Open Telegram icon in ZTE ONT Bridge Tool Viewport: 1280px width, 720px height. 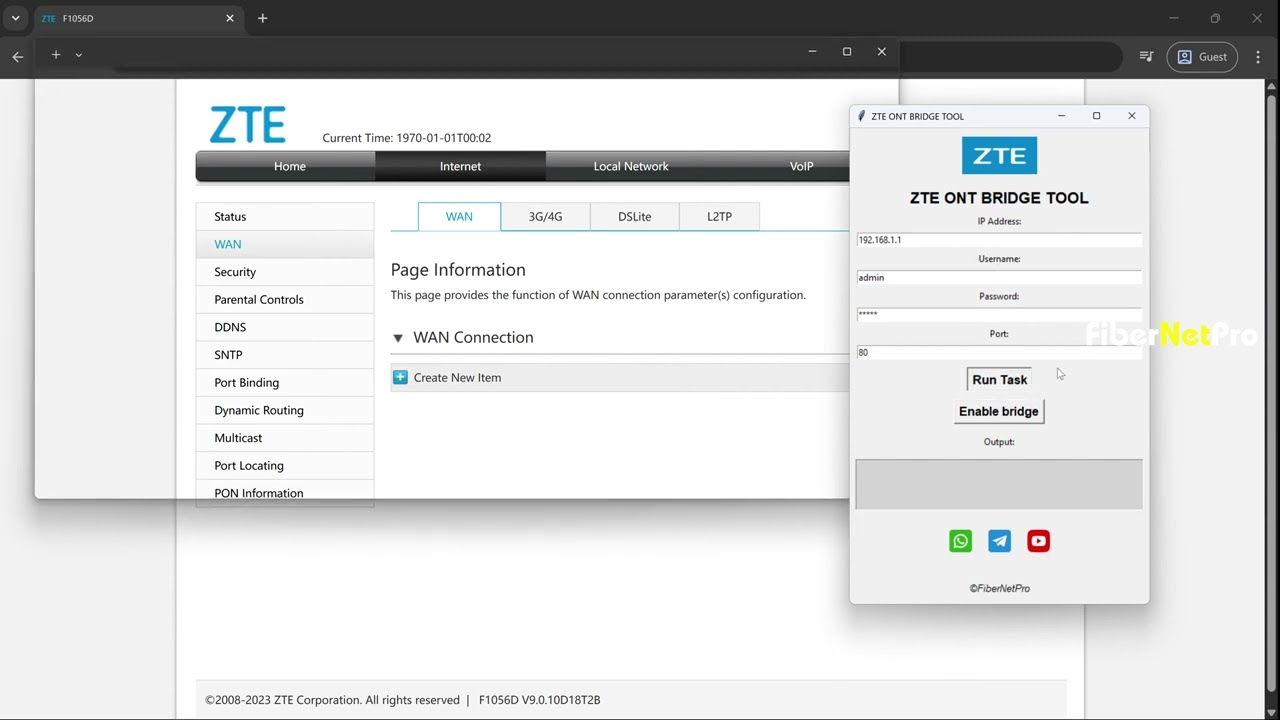click(x=999, y=541)
